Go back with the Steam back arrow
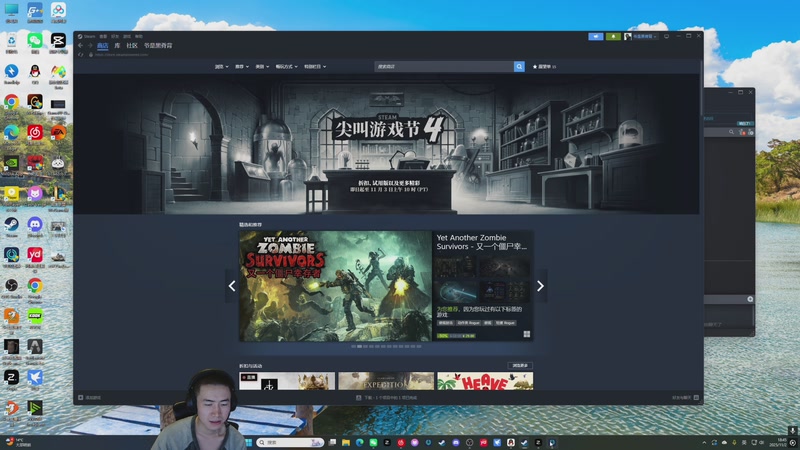800x450 pixels. tap(81, 45)
